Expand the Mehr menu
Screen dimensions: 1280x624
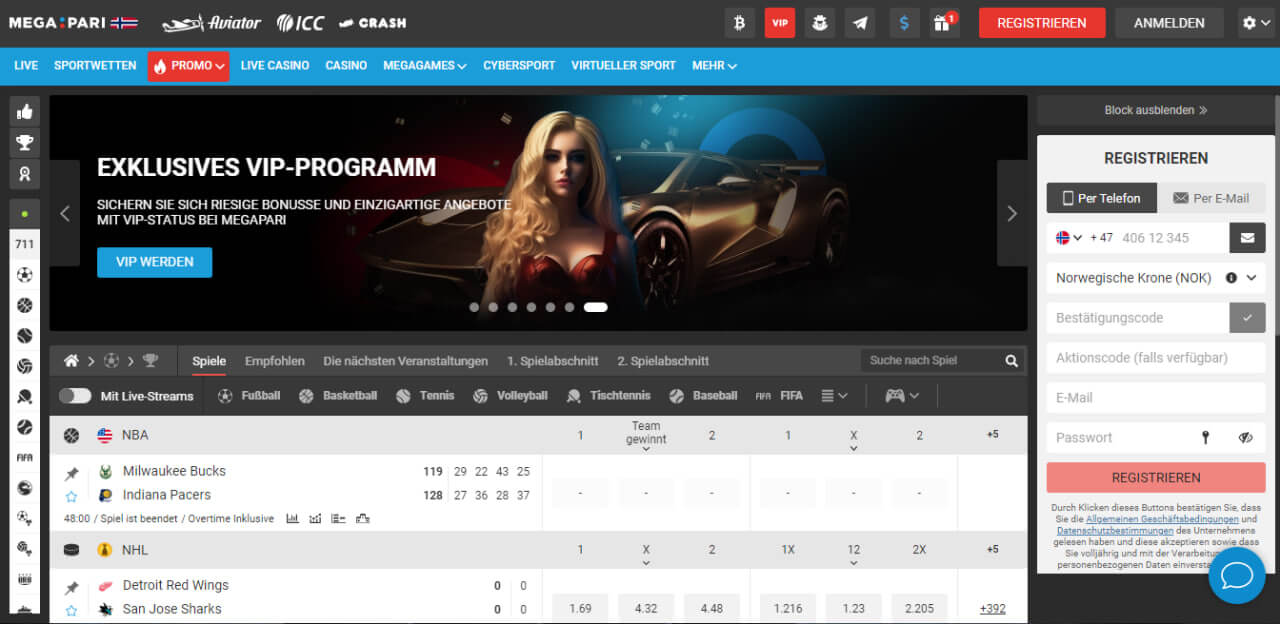coord(714,66)
